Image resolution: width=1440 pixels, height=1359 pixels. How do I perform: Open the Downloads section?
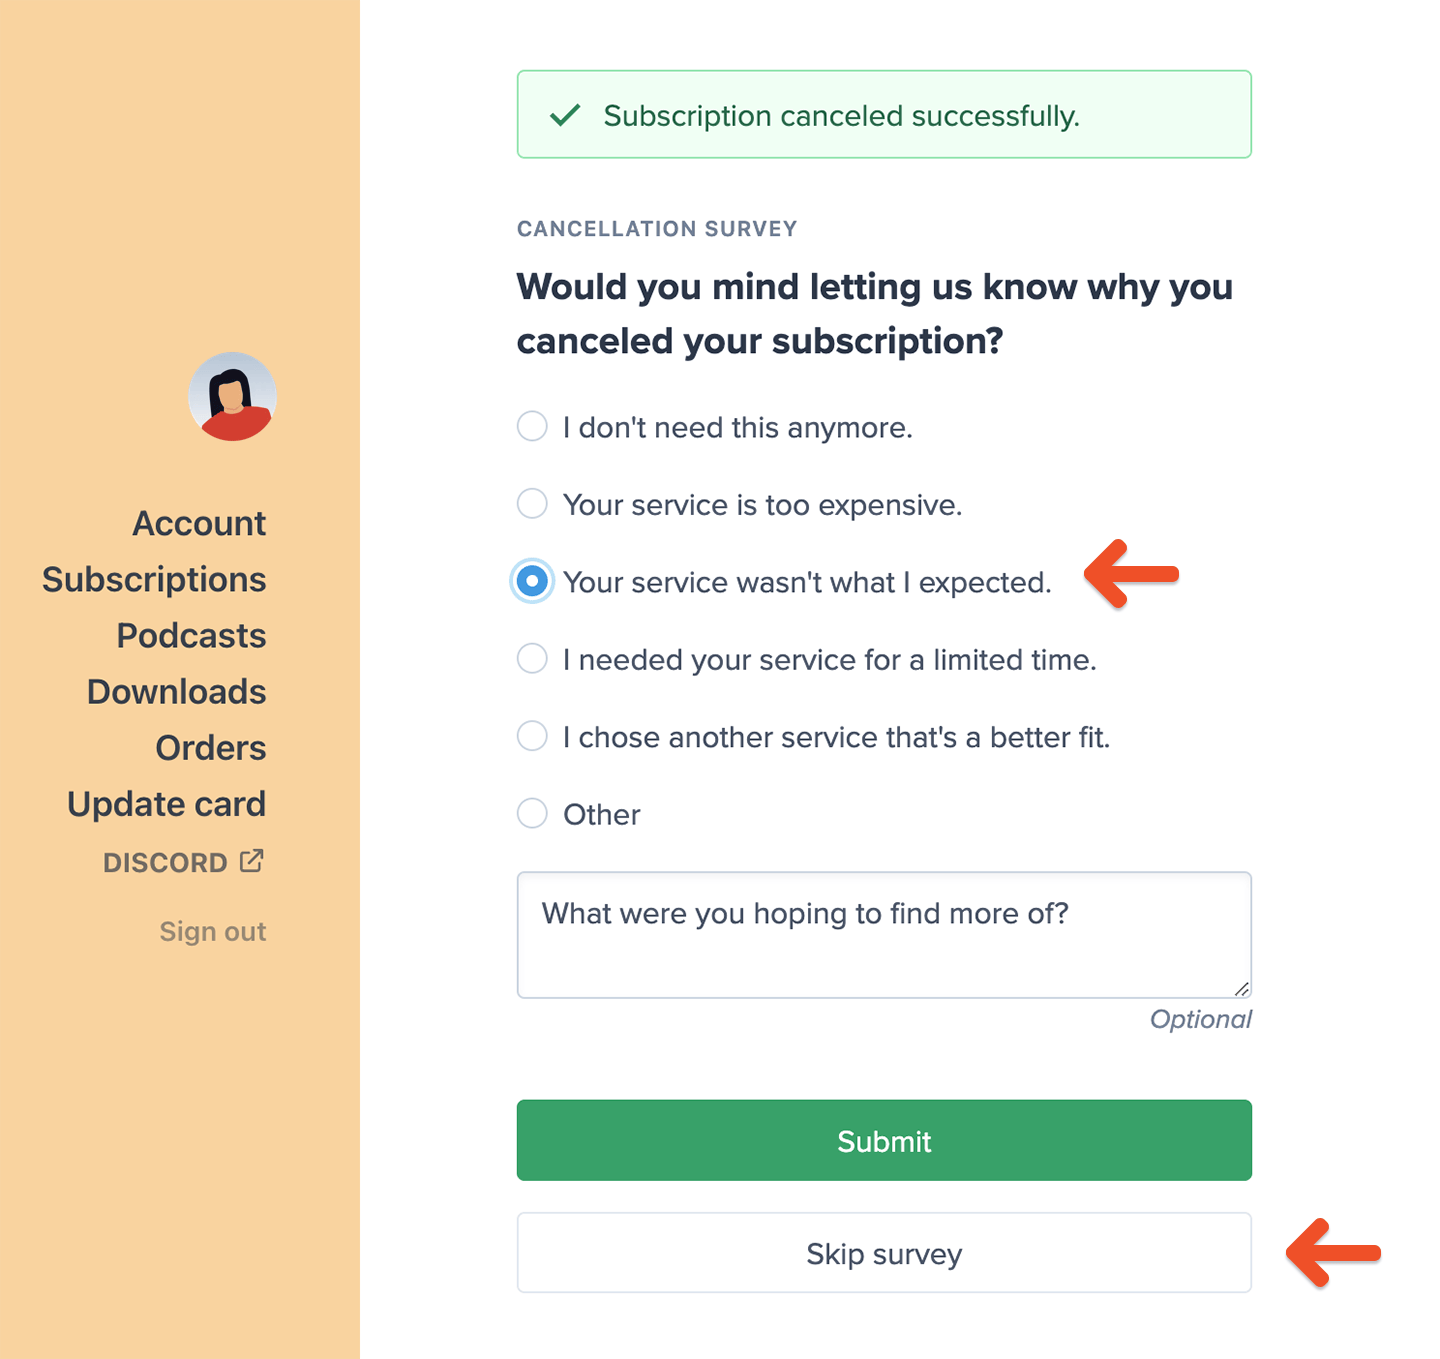(176, 690)
